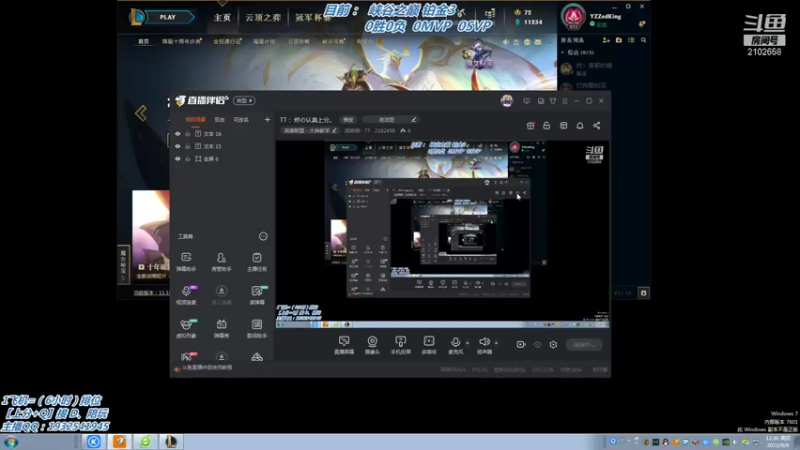800x450 pixels.
Task: Click the skin shirt icon in title bar
Action: (x=553, y=101)
